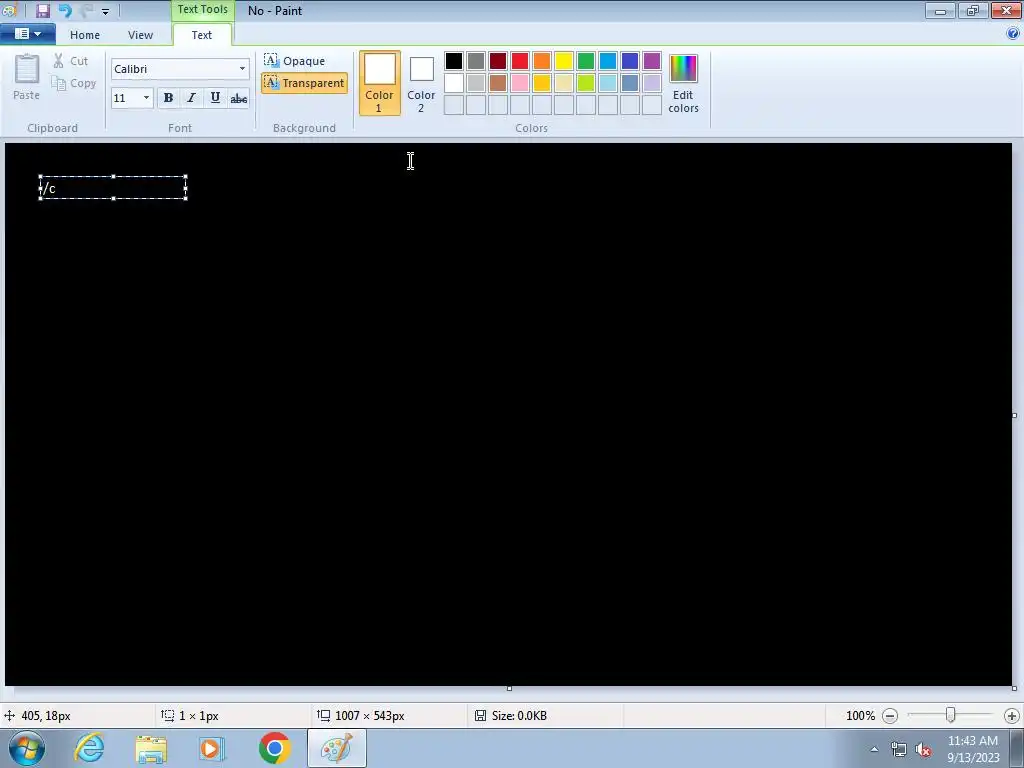Image resolution: width=1024 pixels, height=768 pixels.
Task: Pick the light yellow color swatch
Action: pyautogui.click(x=564, y=83)
